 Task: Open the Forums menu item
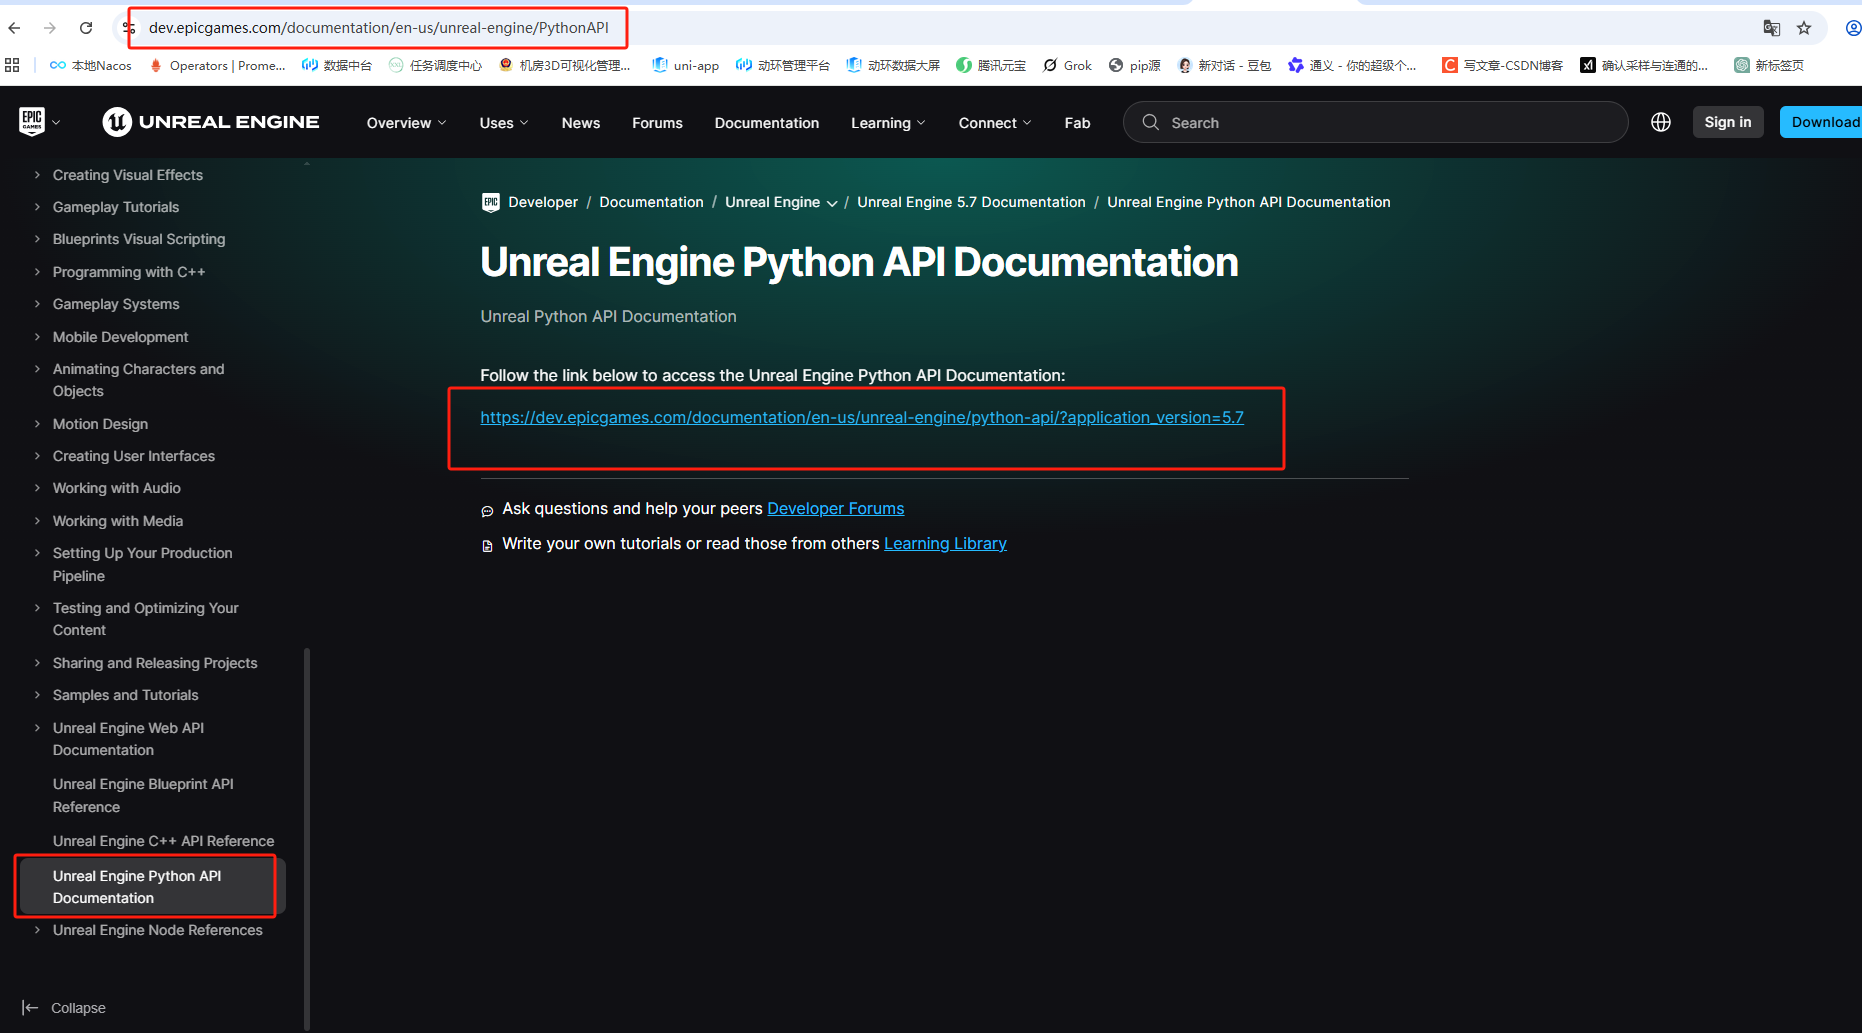coord(657,123)
